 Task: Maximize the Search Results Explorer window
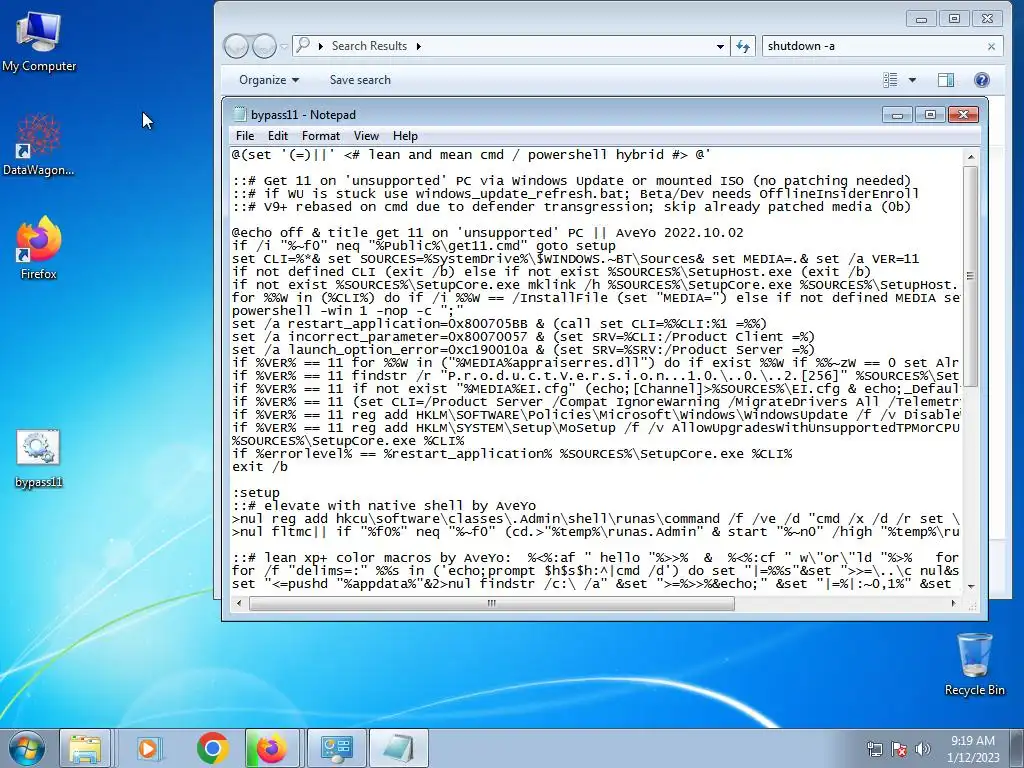click(x=954, y=19)
